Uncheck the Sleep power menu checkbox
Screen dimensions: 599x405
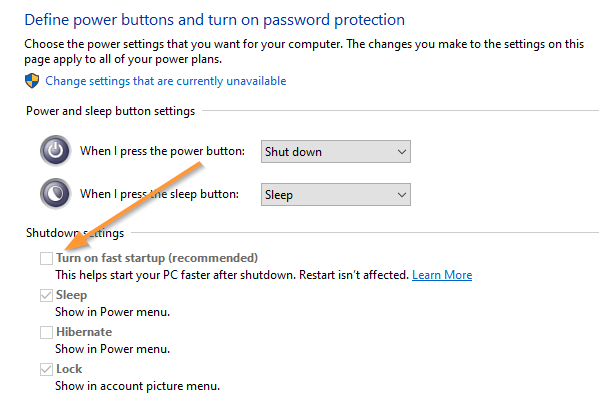46,295
